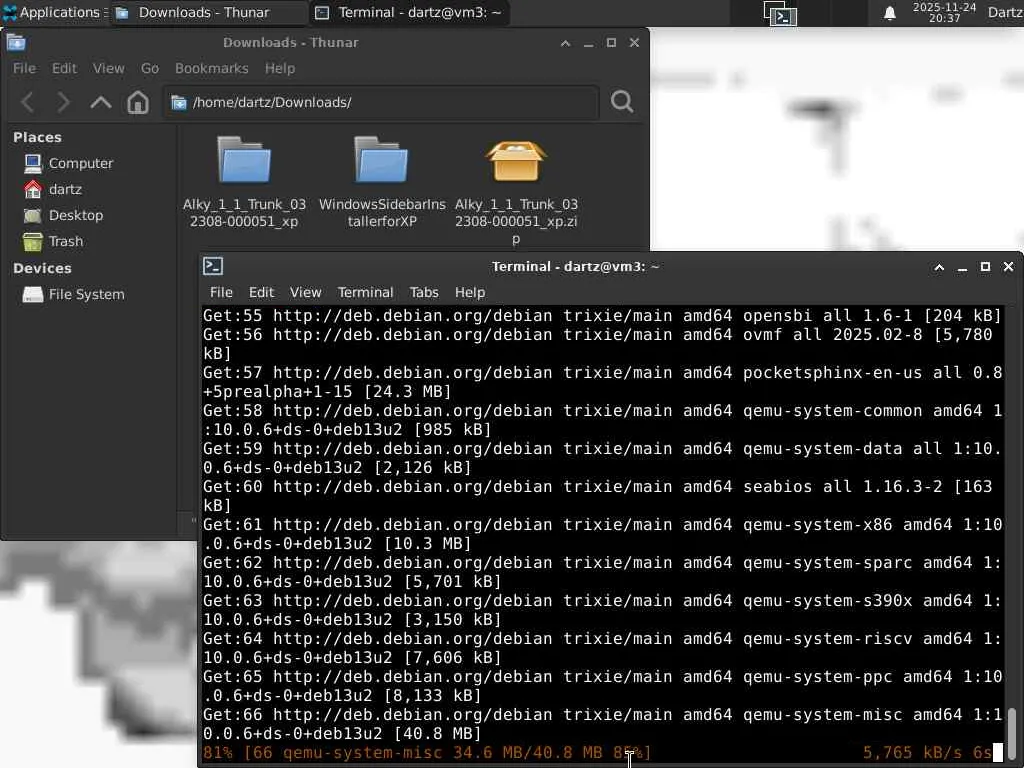Open Thunar View menu
The image size is (1024, 768).
[108, 68]
